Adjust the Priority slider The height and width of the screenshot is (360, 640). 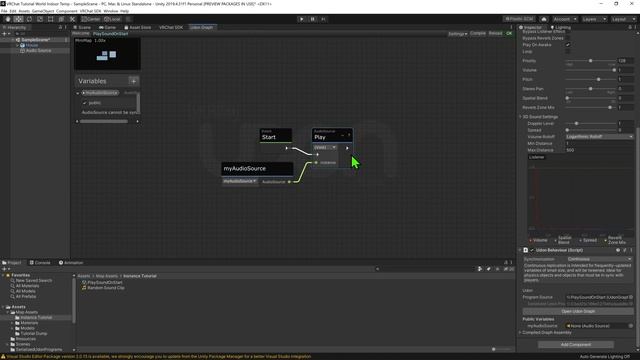tap(591, 61)
